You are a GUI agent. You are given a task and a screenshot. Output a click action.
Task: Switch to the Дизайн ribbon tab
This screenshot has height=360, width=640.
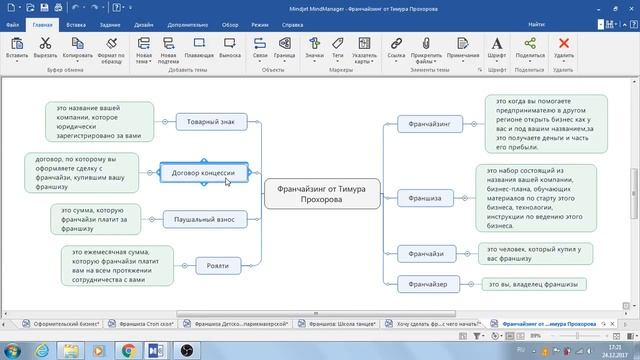[x=144, y=25]
